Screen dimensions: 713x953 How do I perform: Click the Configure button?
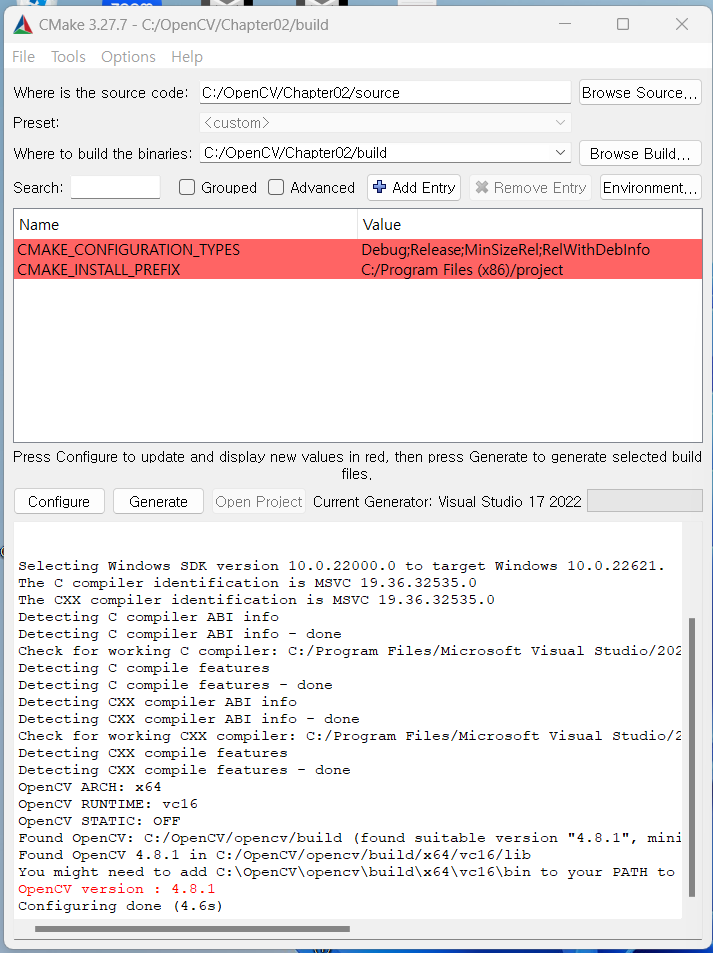coord(59,501)
